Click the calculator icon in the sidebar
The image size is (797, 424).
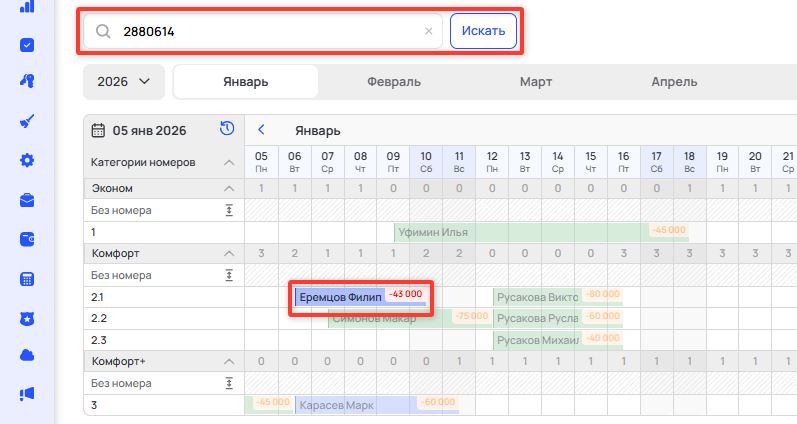tap(27, 278)
